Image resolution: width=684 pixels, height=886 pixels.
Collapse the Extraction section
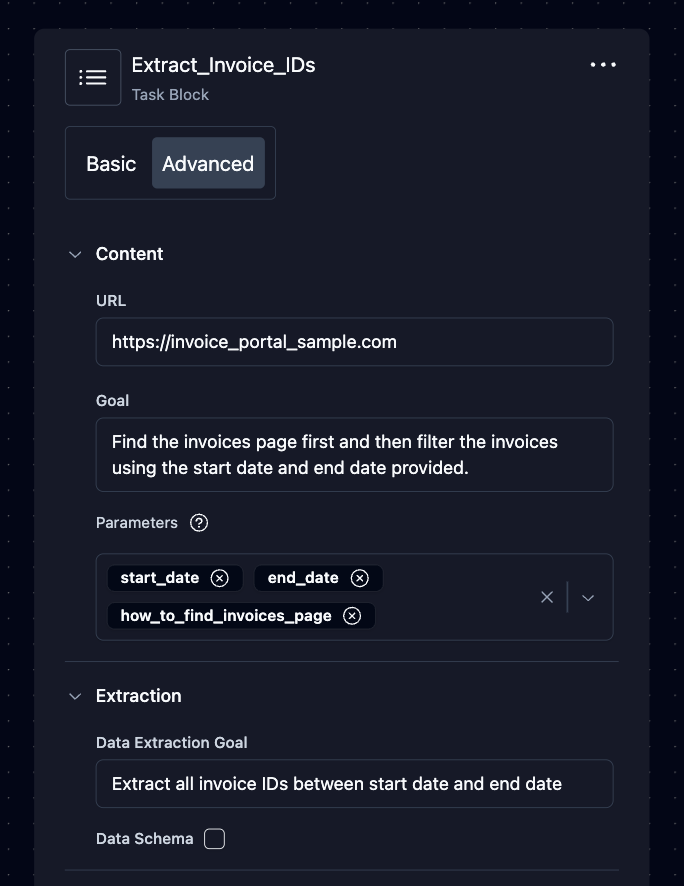[75, 696]
